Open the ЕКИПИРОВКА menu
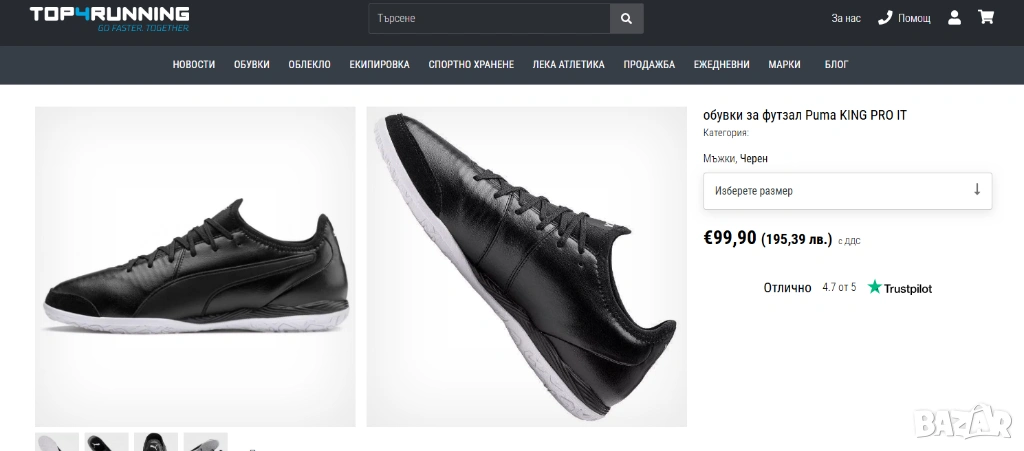 click(x=379, y=65)
